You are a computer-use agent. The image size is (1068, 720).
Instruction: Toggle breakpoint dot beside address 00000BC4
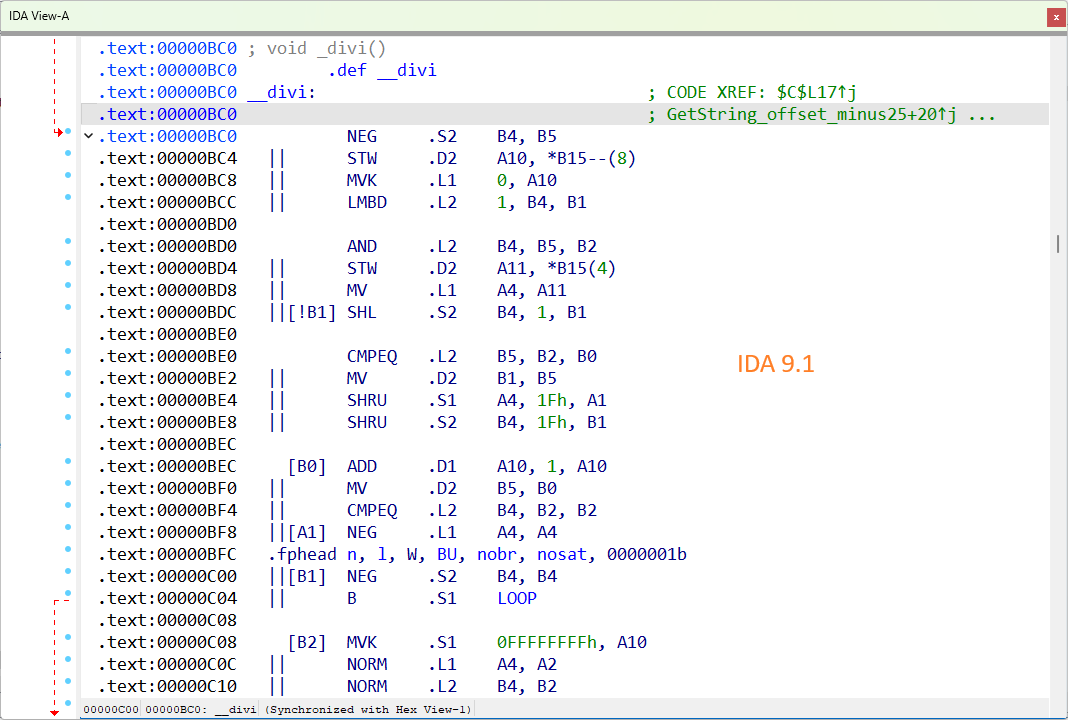pos(68,153)
